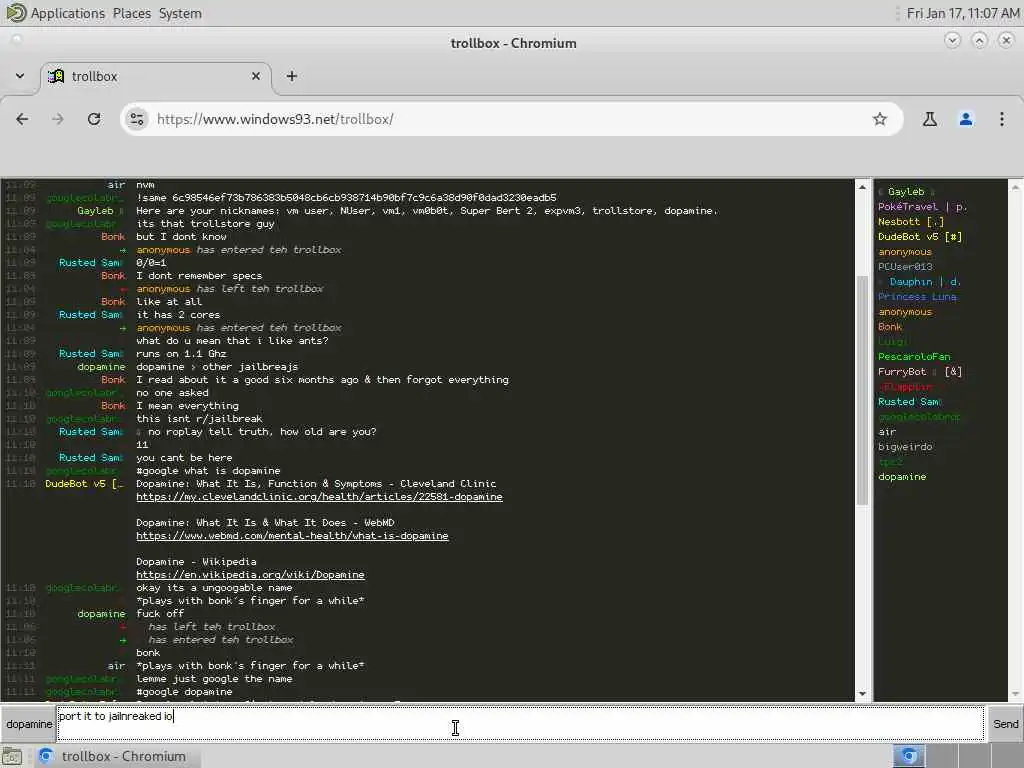
Task: Click message '#google what is dopamine'
Action: coord(208,472)
